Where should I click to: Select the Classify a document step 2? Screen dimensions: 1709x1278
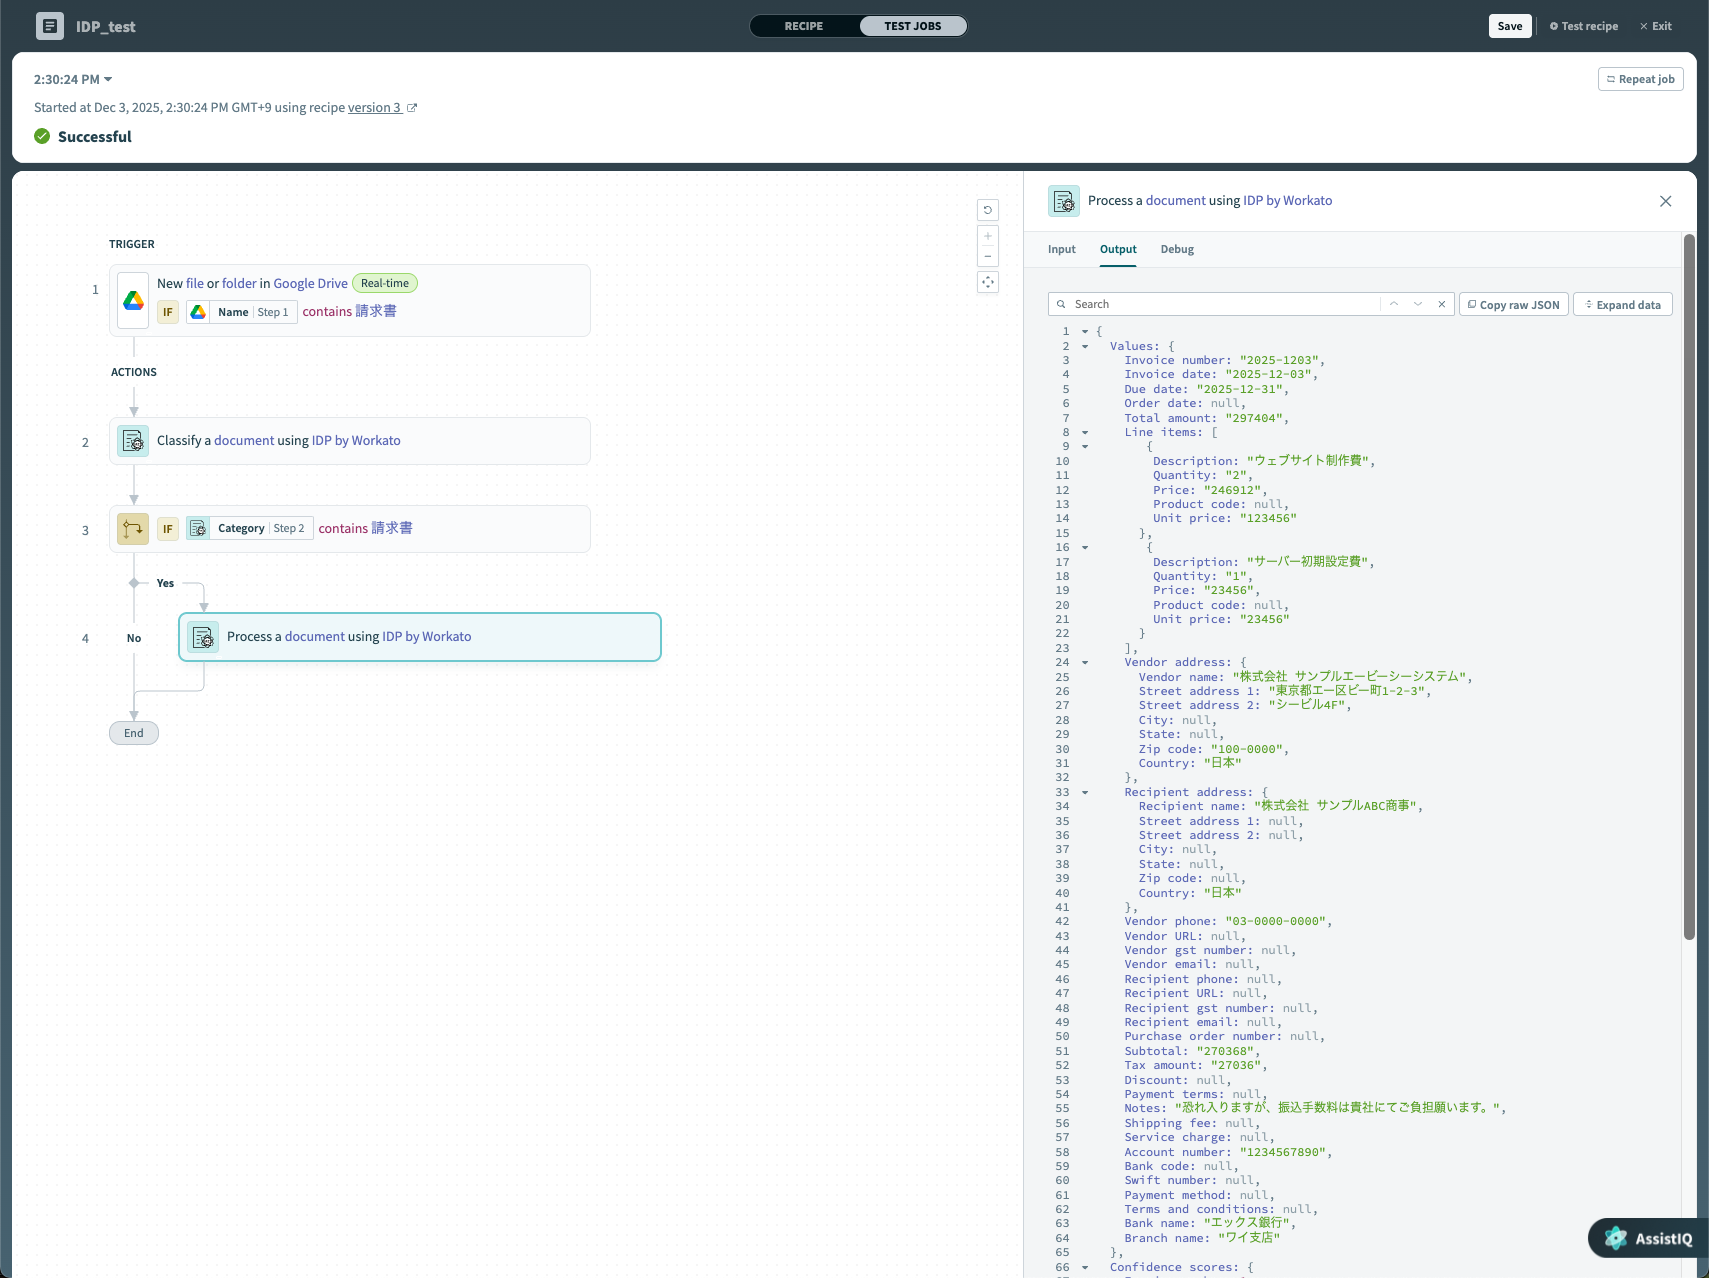click(x=350, y=441)
